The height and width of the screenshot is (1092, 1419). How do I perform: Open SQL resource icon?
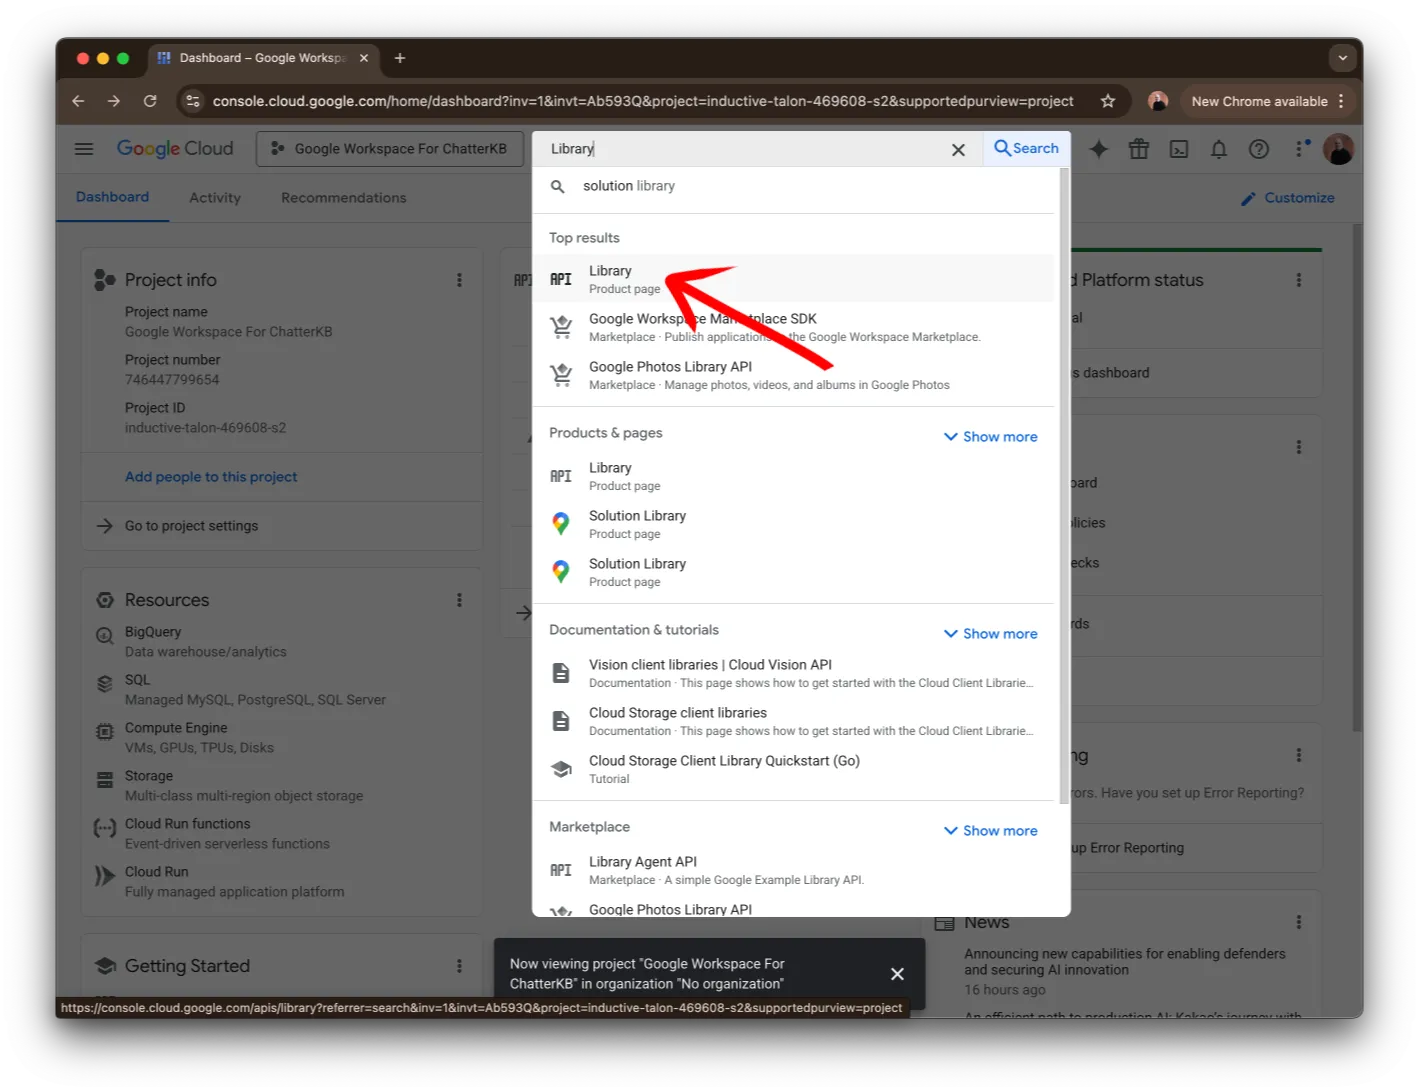pyautogui.click(x=105, y=684)
